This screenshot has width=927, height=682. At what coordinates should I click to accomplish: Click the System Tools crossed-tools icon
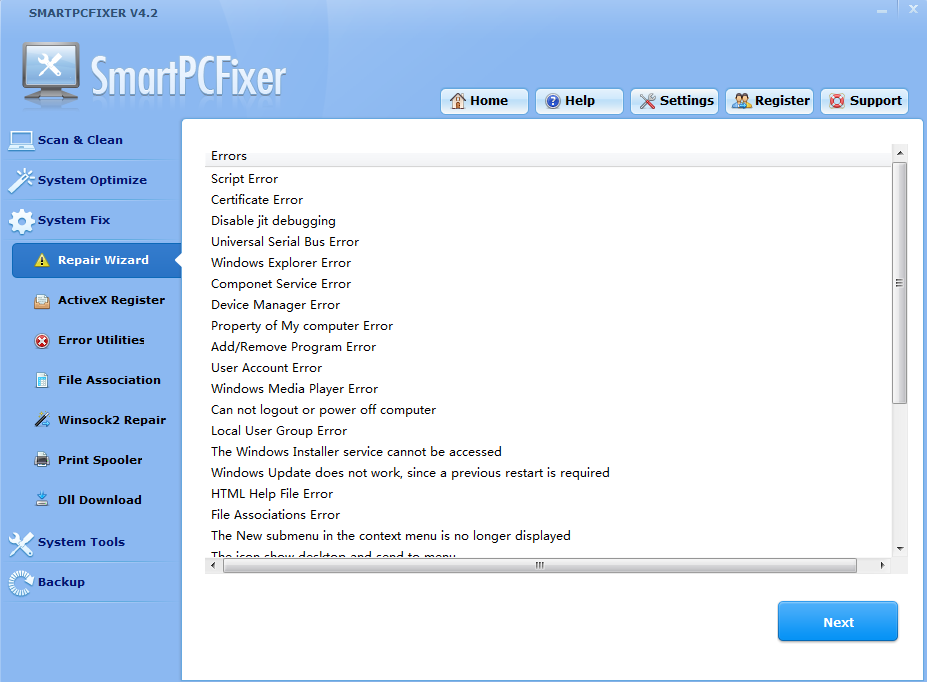pos(21,544)
